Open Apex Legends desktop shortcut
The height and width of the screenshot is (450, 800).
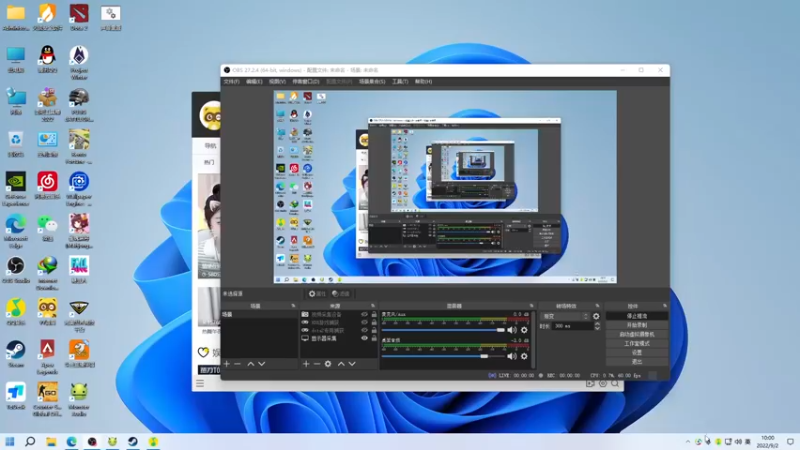47,358
